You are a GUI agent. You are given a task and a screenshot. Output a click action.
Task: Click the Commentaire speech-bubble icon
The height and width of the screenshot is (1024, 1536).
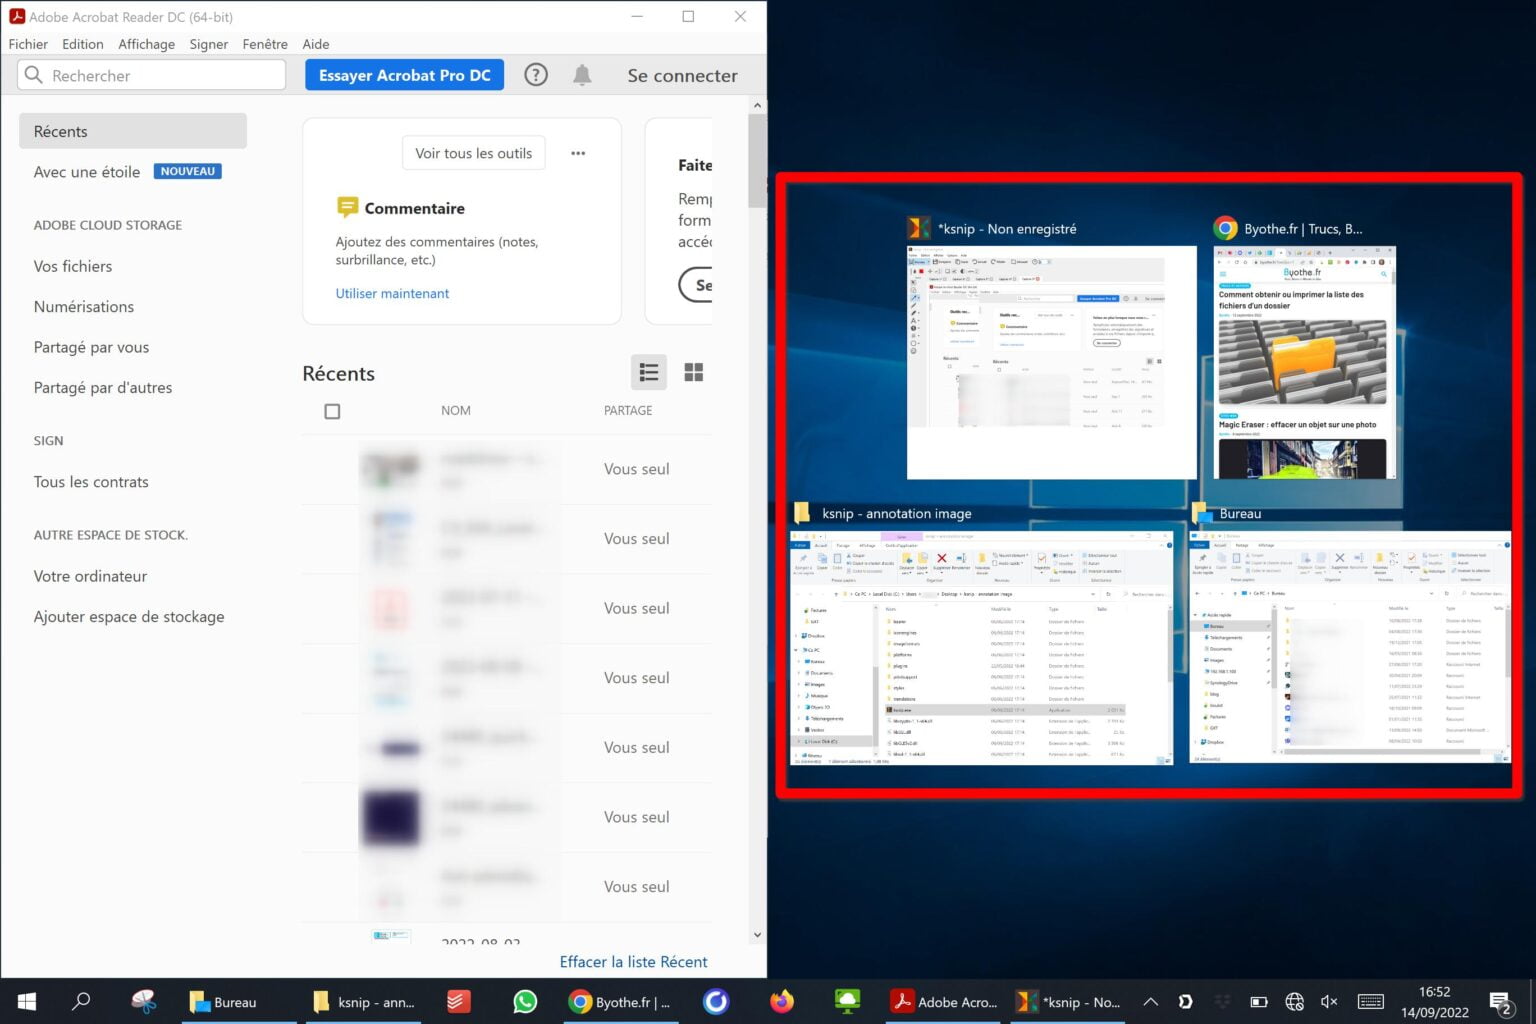click(347, 207)
